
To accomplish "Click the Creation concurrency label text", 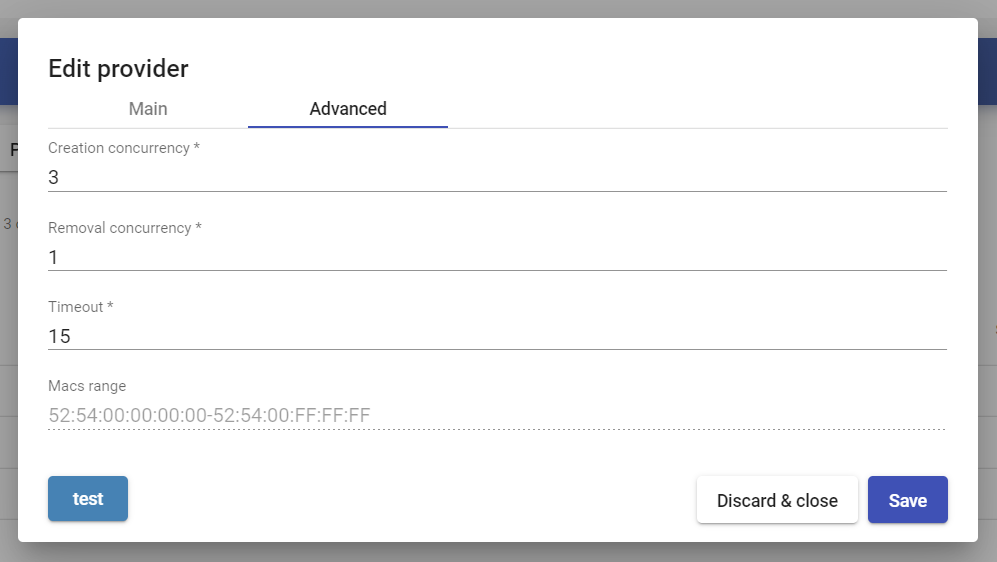I will tap(124, 148).
